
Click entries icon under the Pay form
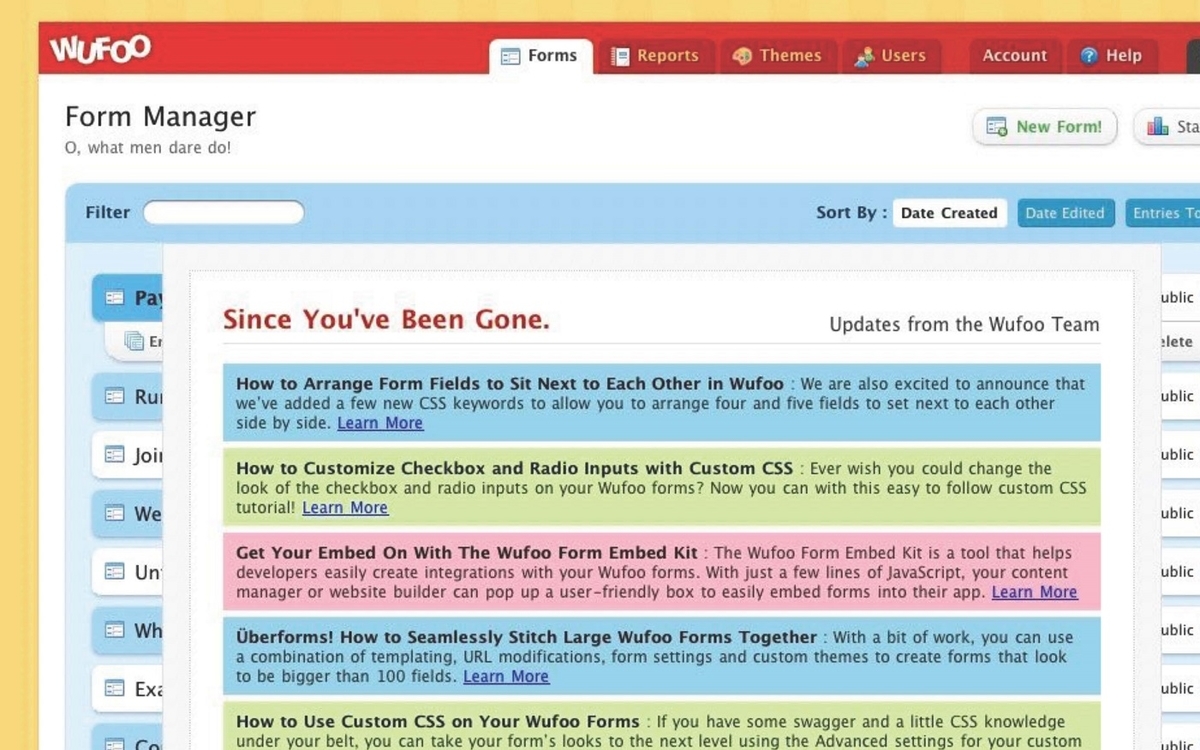tap(134, 341)
